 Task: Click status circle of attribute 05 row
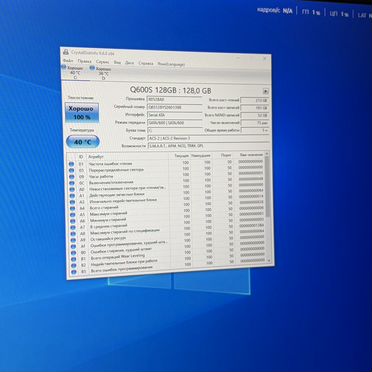pos(71,170)
